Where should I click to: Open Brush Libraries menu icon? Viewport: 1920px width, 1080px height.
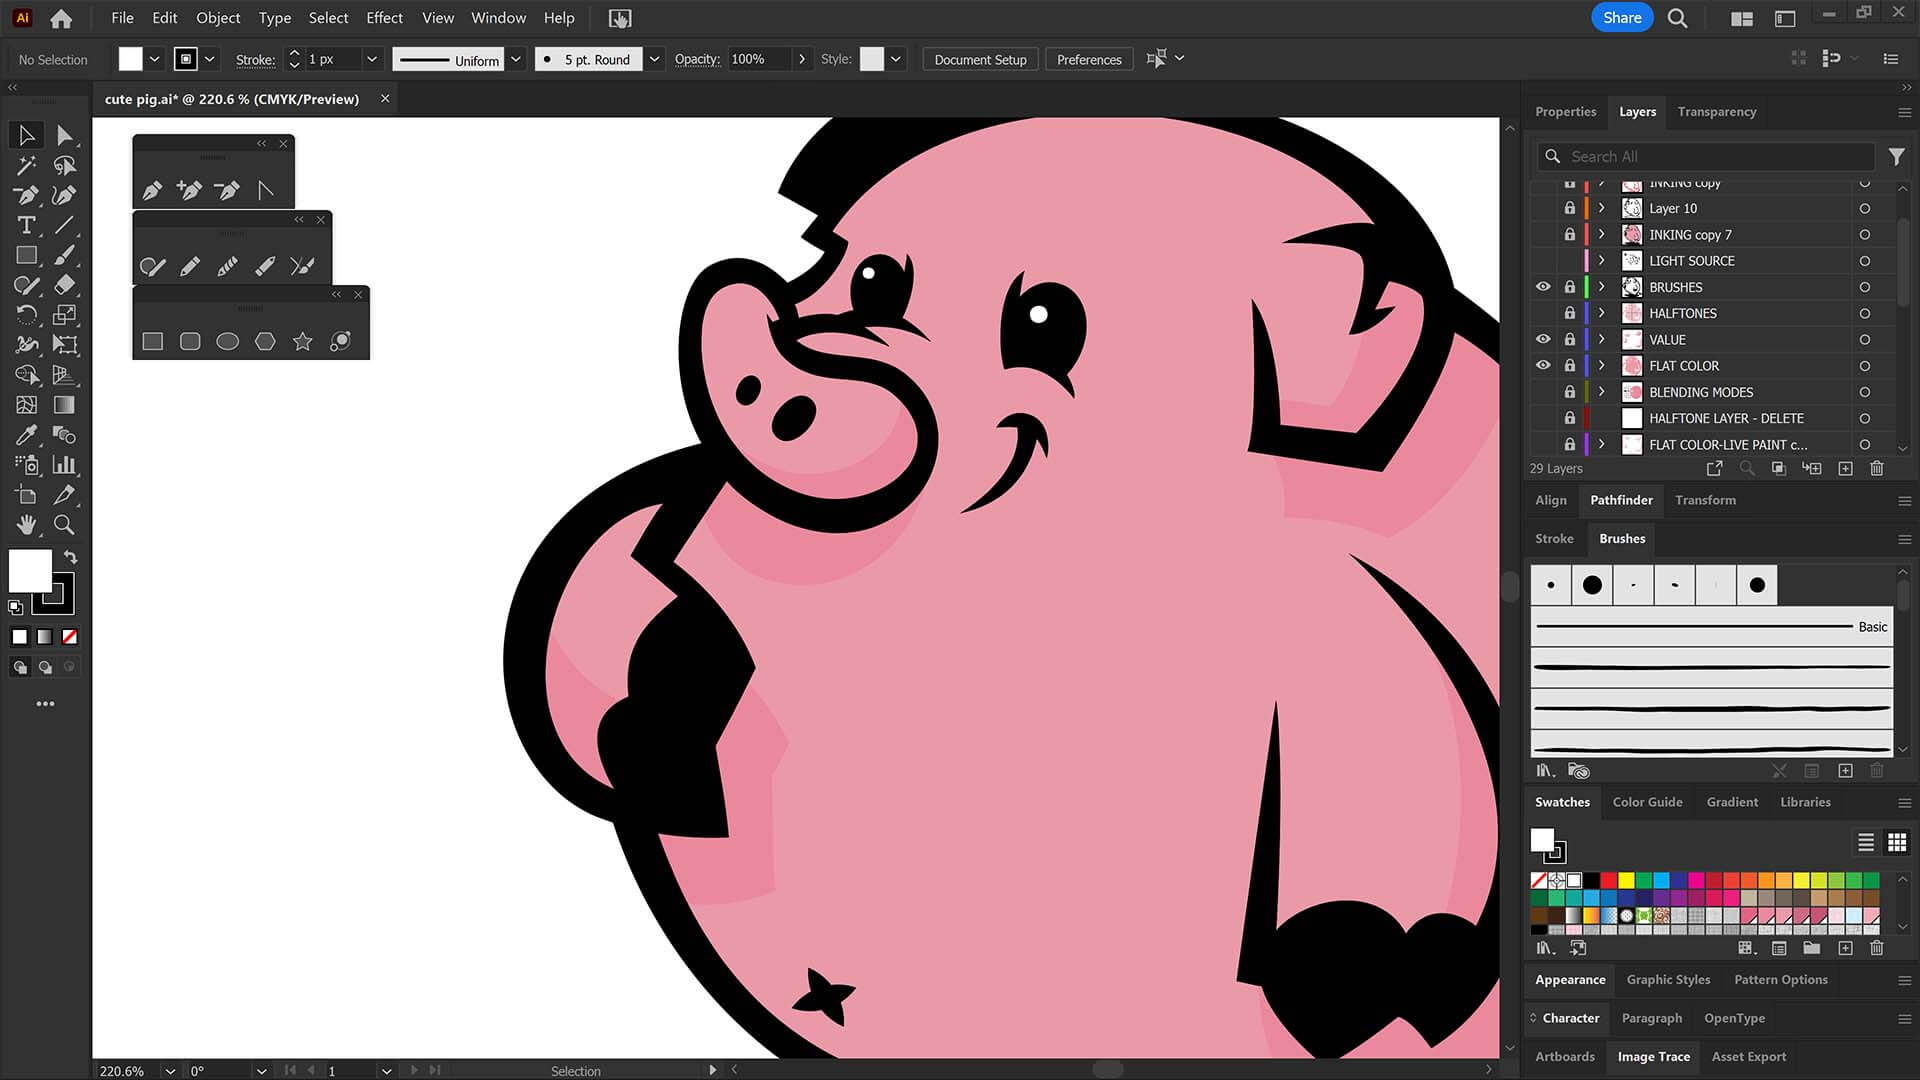(x=1545, y=771)
